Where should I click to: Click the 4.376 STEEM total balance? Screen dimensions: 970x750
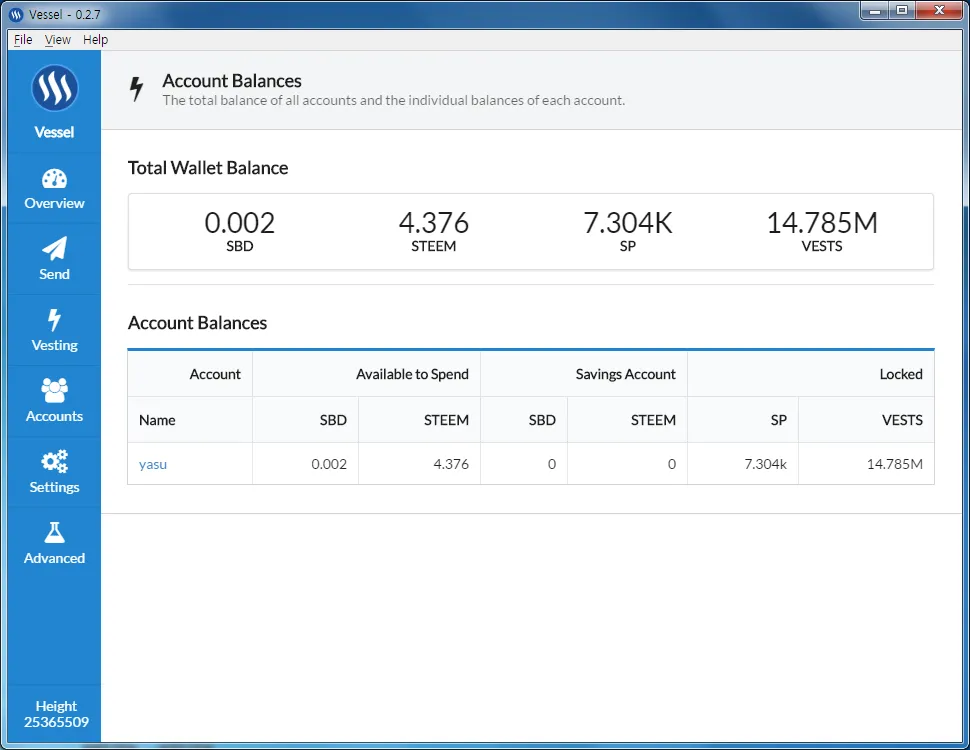434,231
